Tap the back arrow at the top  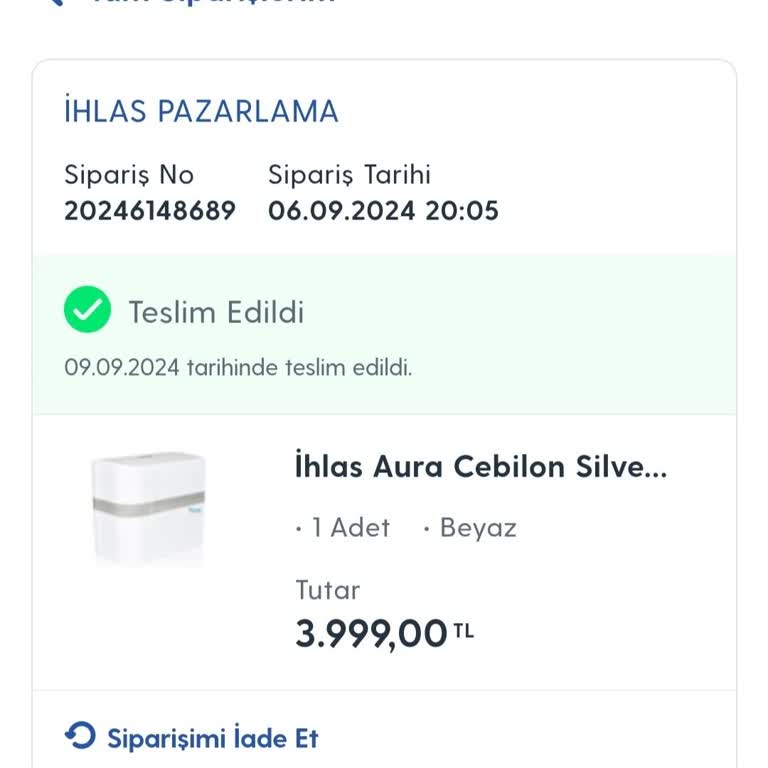pyautogui.click(x=58, y=3)
